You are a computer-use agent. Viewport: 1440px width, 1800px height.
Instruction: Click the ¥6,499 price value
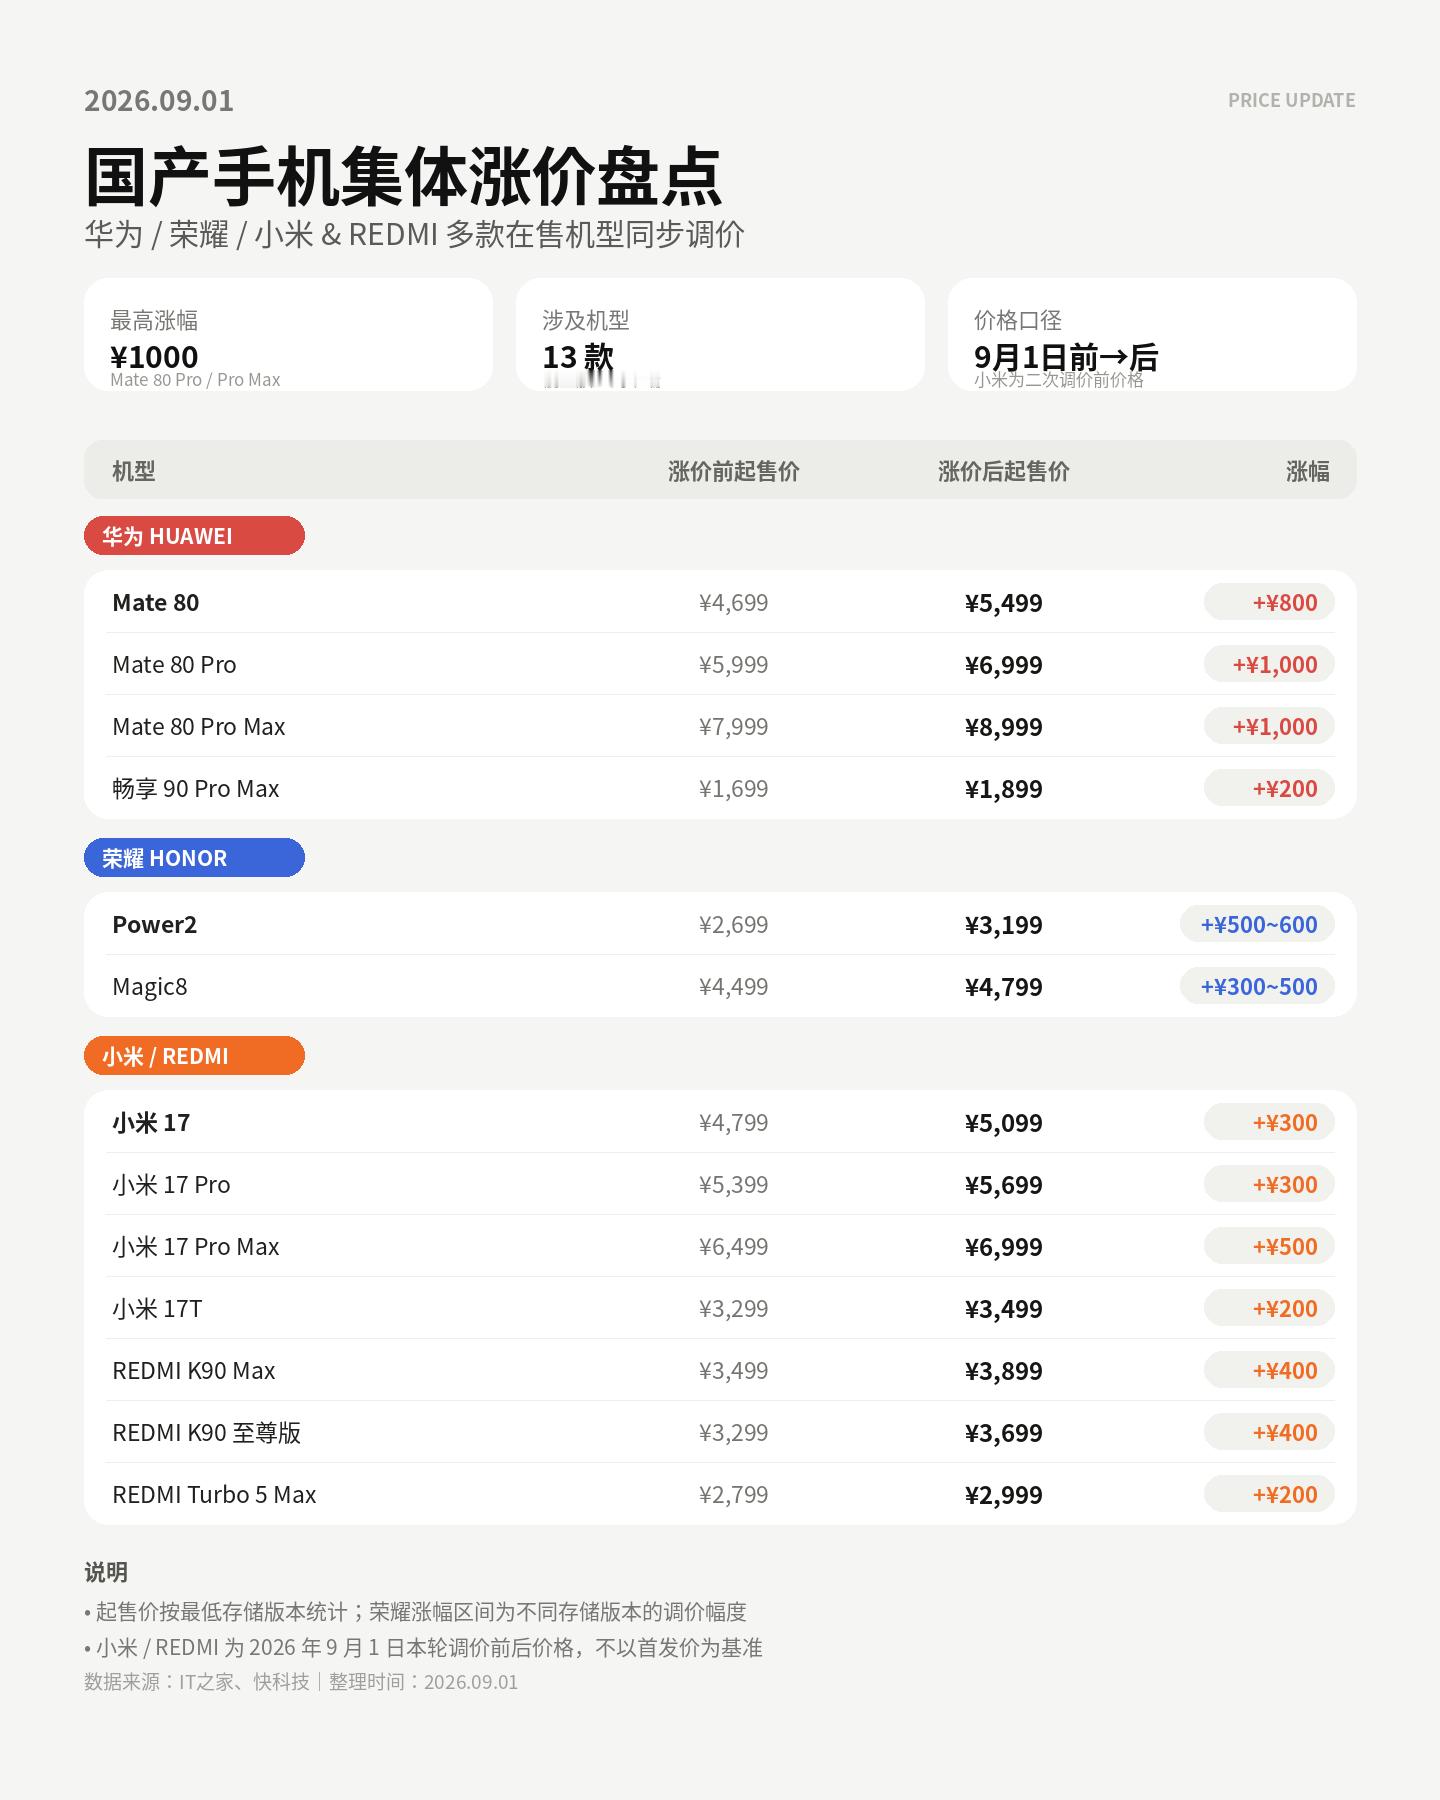[734, 1247]
